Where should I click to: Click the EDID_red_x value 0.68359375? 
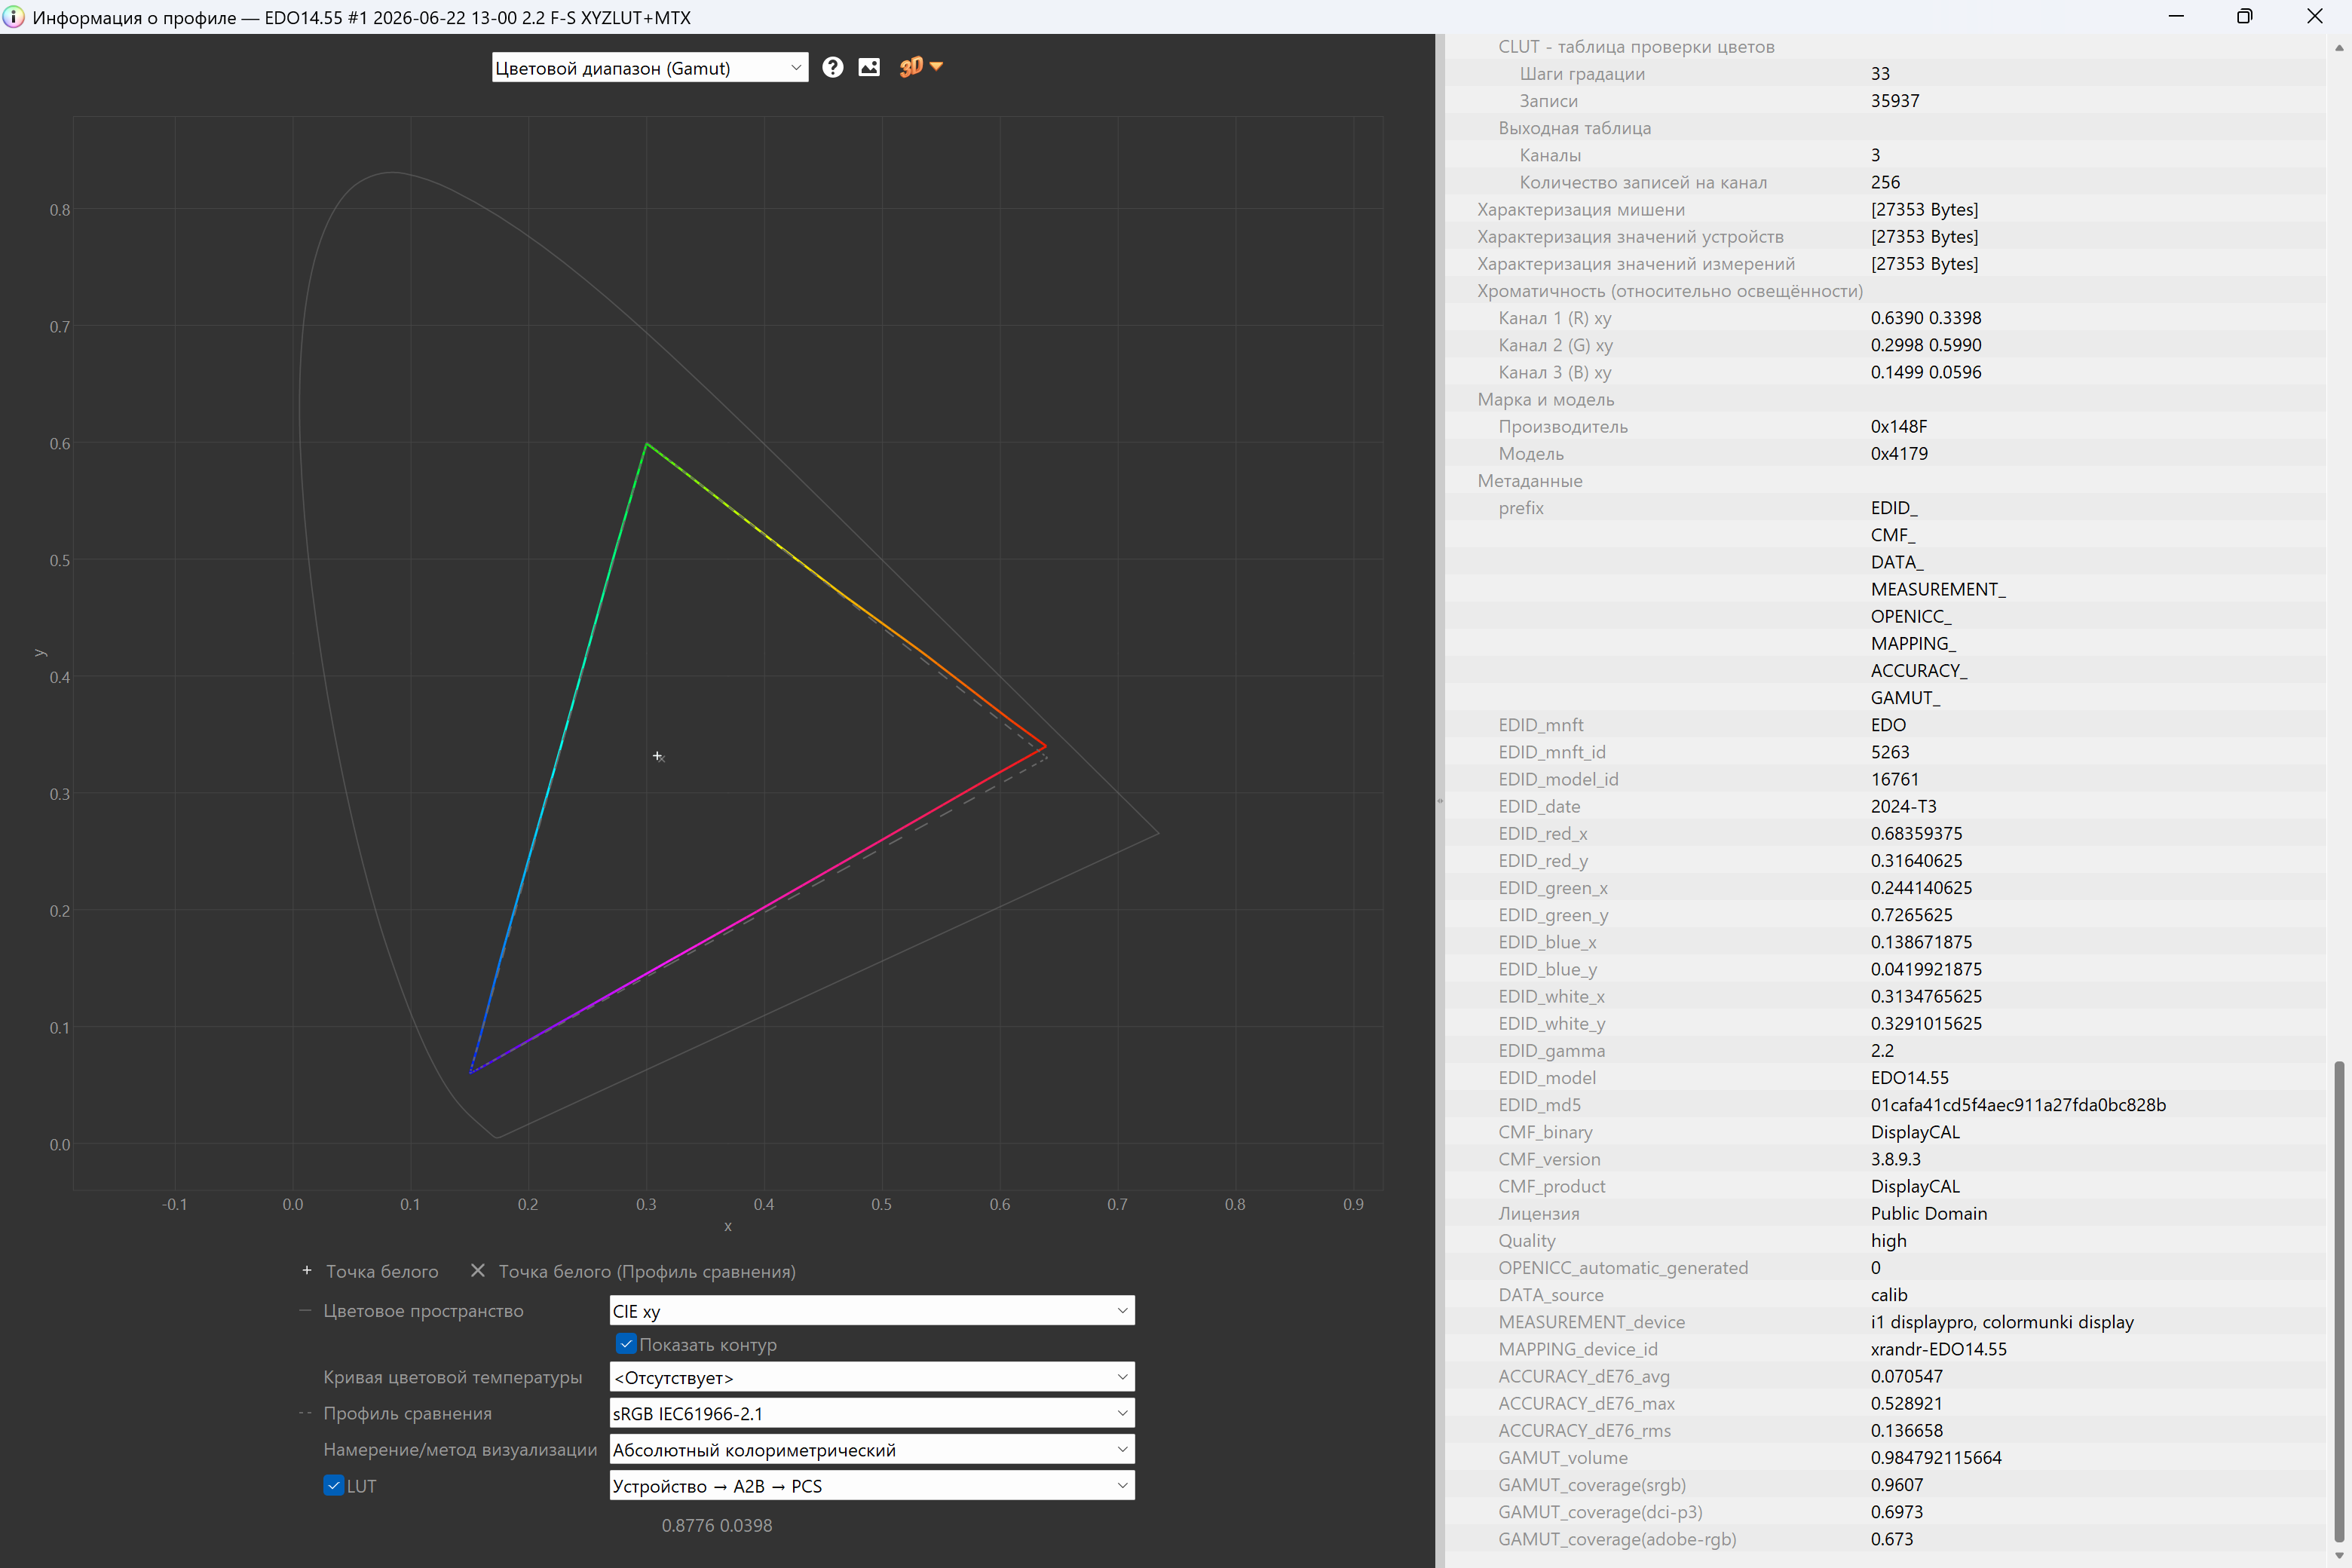coord(1917,834)
